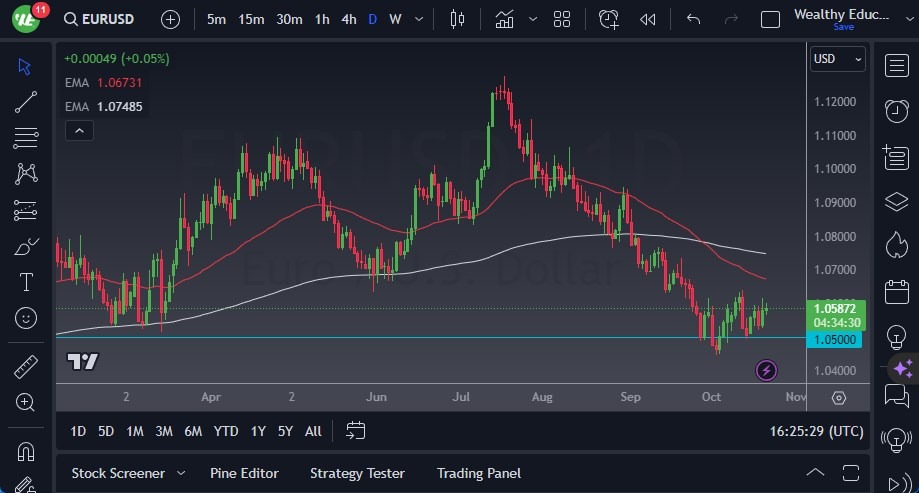Set date range to YTD
The image size is (919, 493).
point(226,431)
